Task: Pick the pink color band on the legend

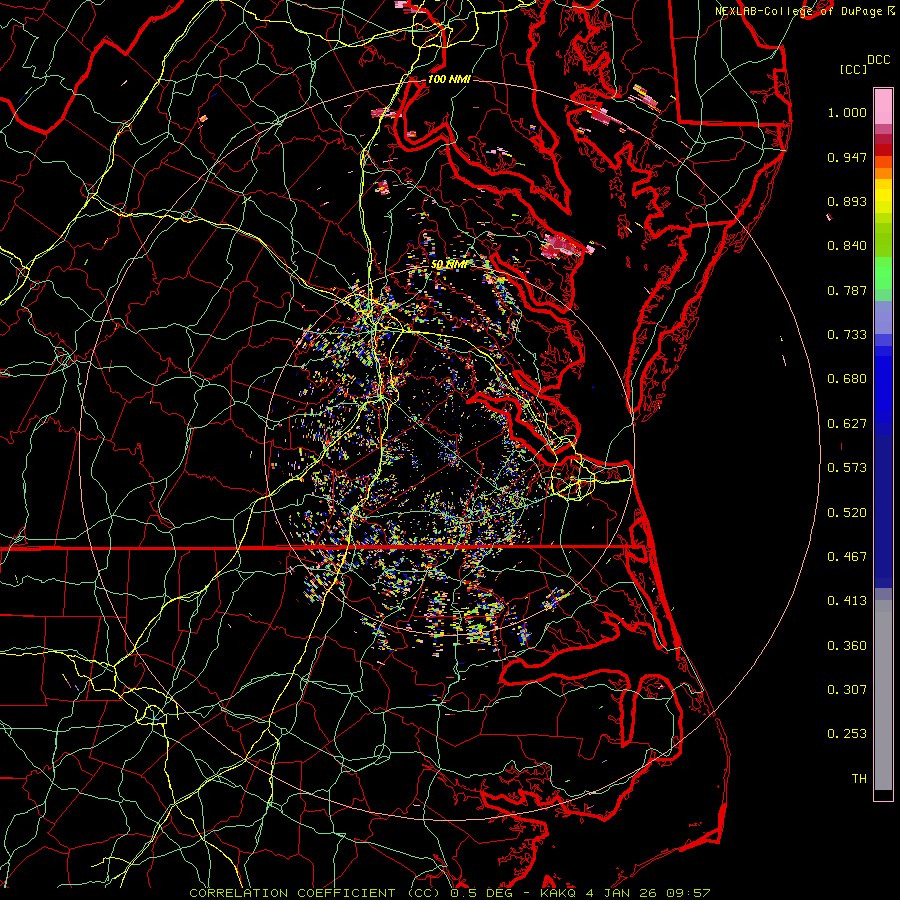Action: [883, 107]
